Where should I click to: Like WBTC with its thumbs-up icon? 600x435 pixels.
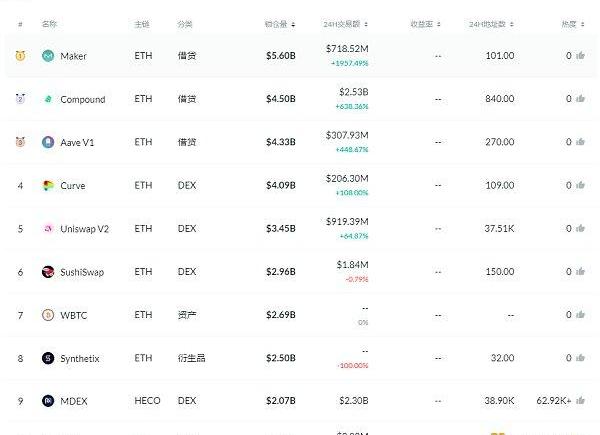pos(580,315)
